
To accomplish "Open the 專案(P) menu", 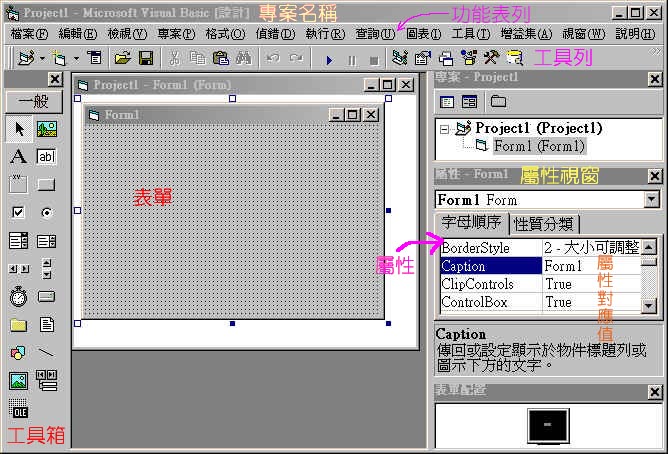I will click(176, 34).
